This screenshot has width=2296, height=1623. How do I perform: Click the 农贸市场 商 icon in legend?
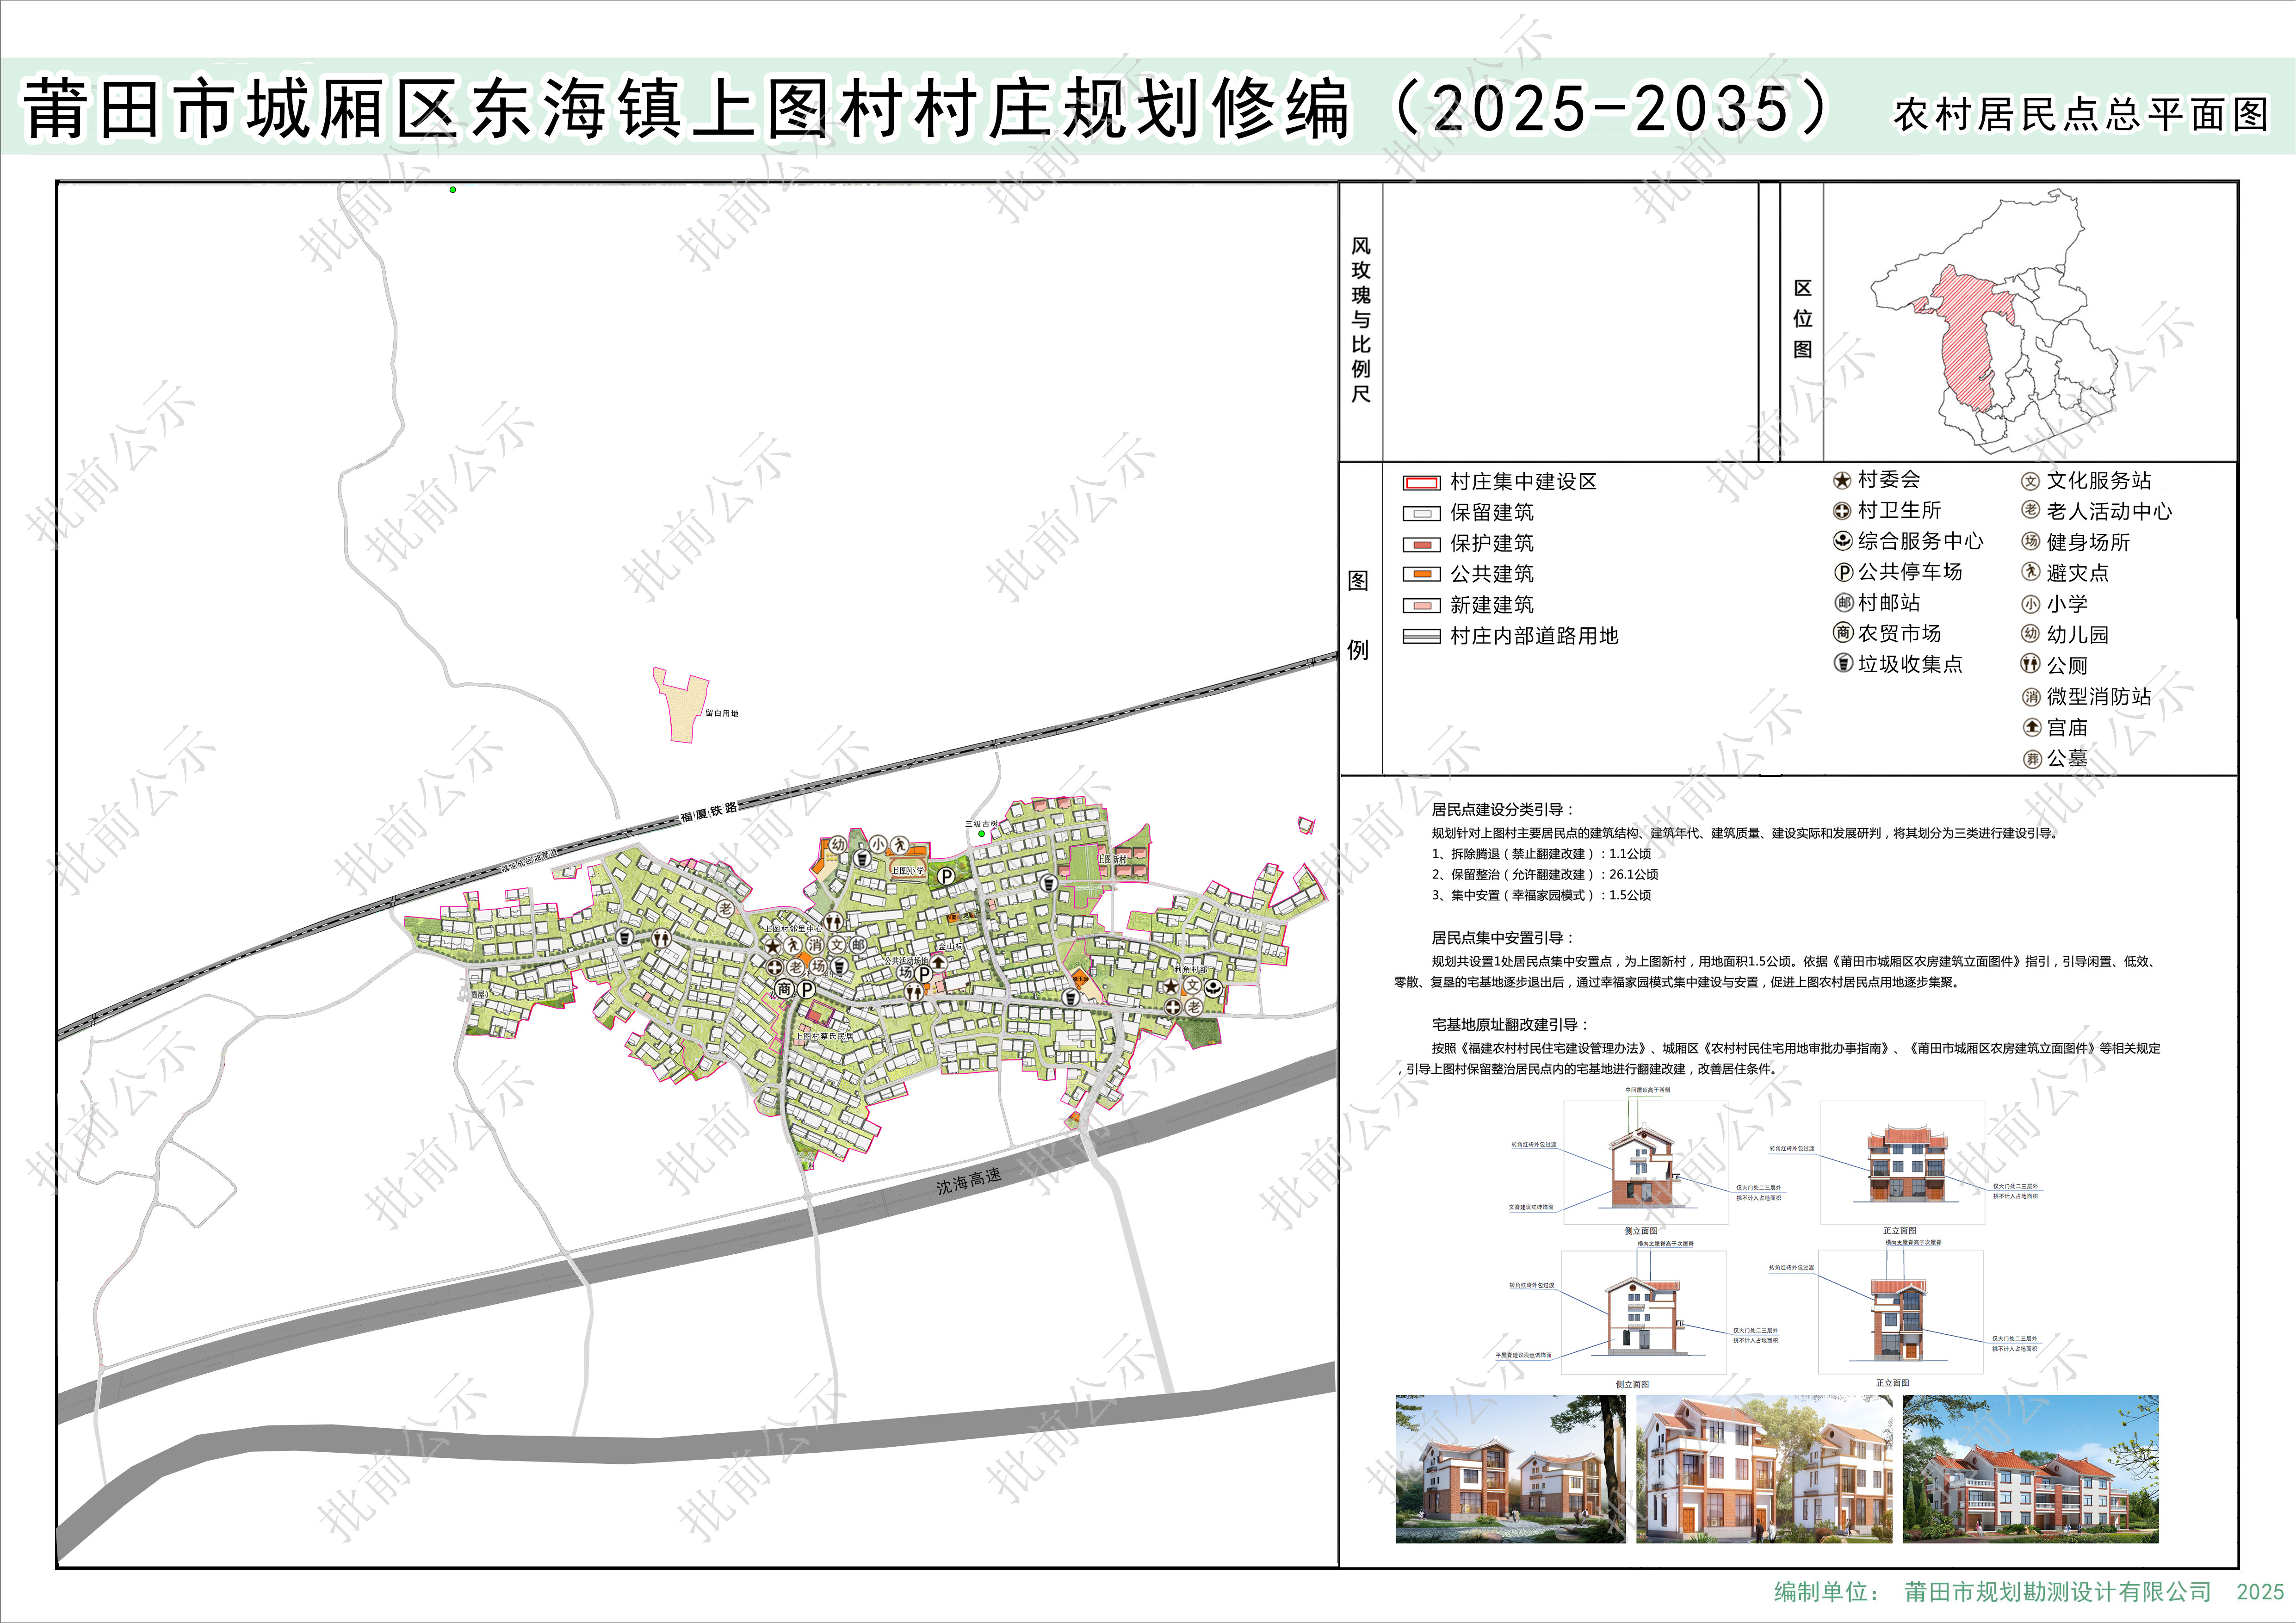pyautogui.click(x=1843, y=633)
